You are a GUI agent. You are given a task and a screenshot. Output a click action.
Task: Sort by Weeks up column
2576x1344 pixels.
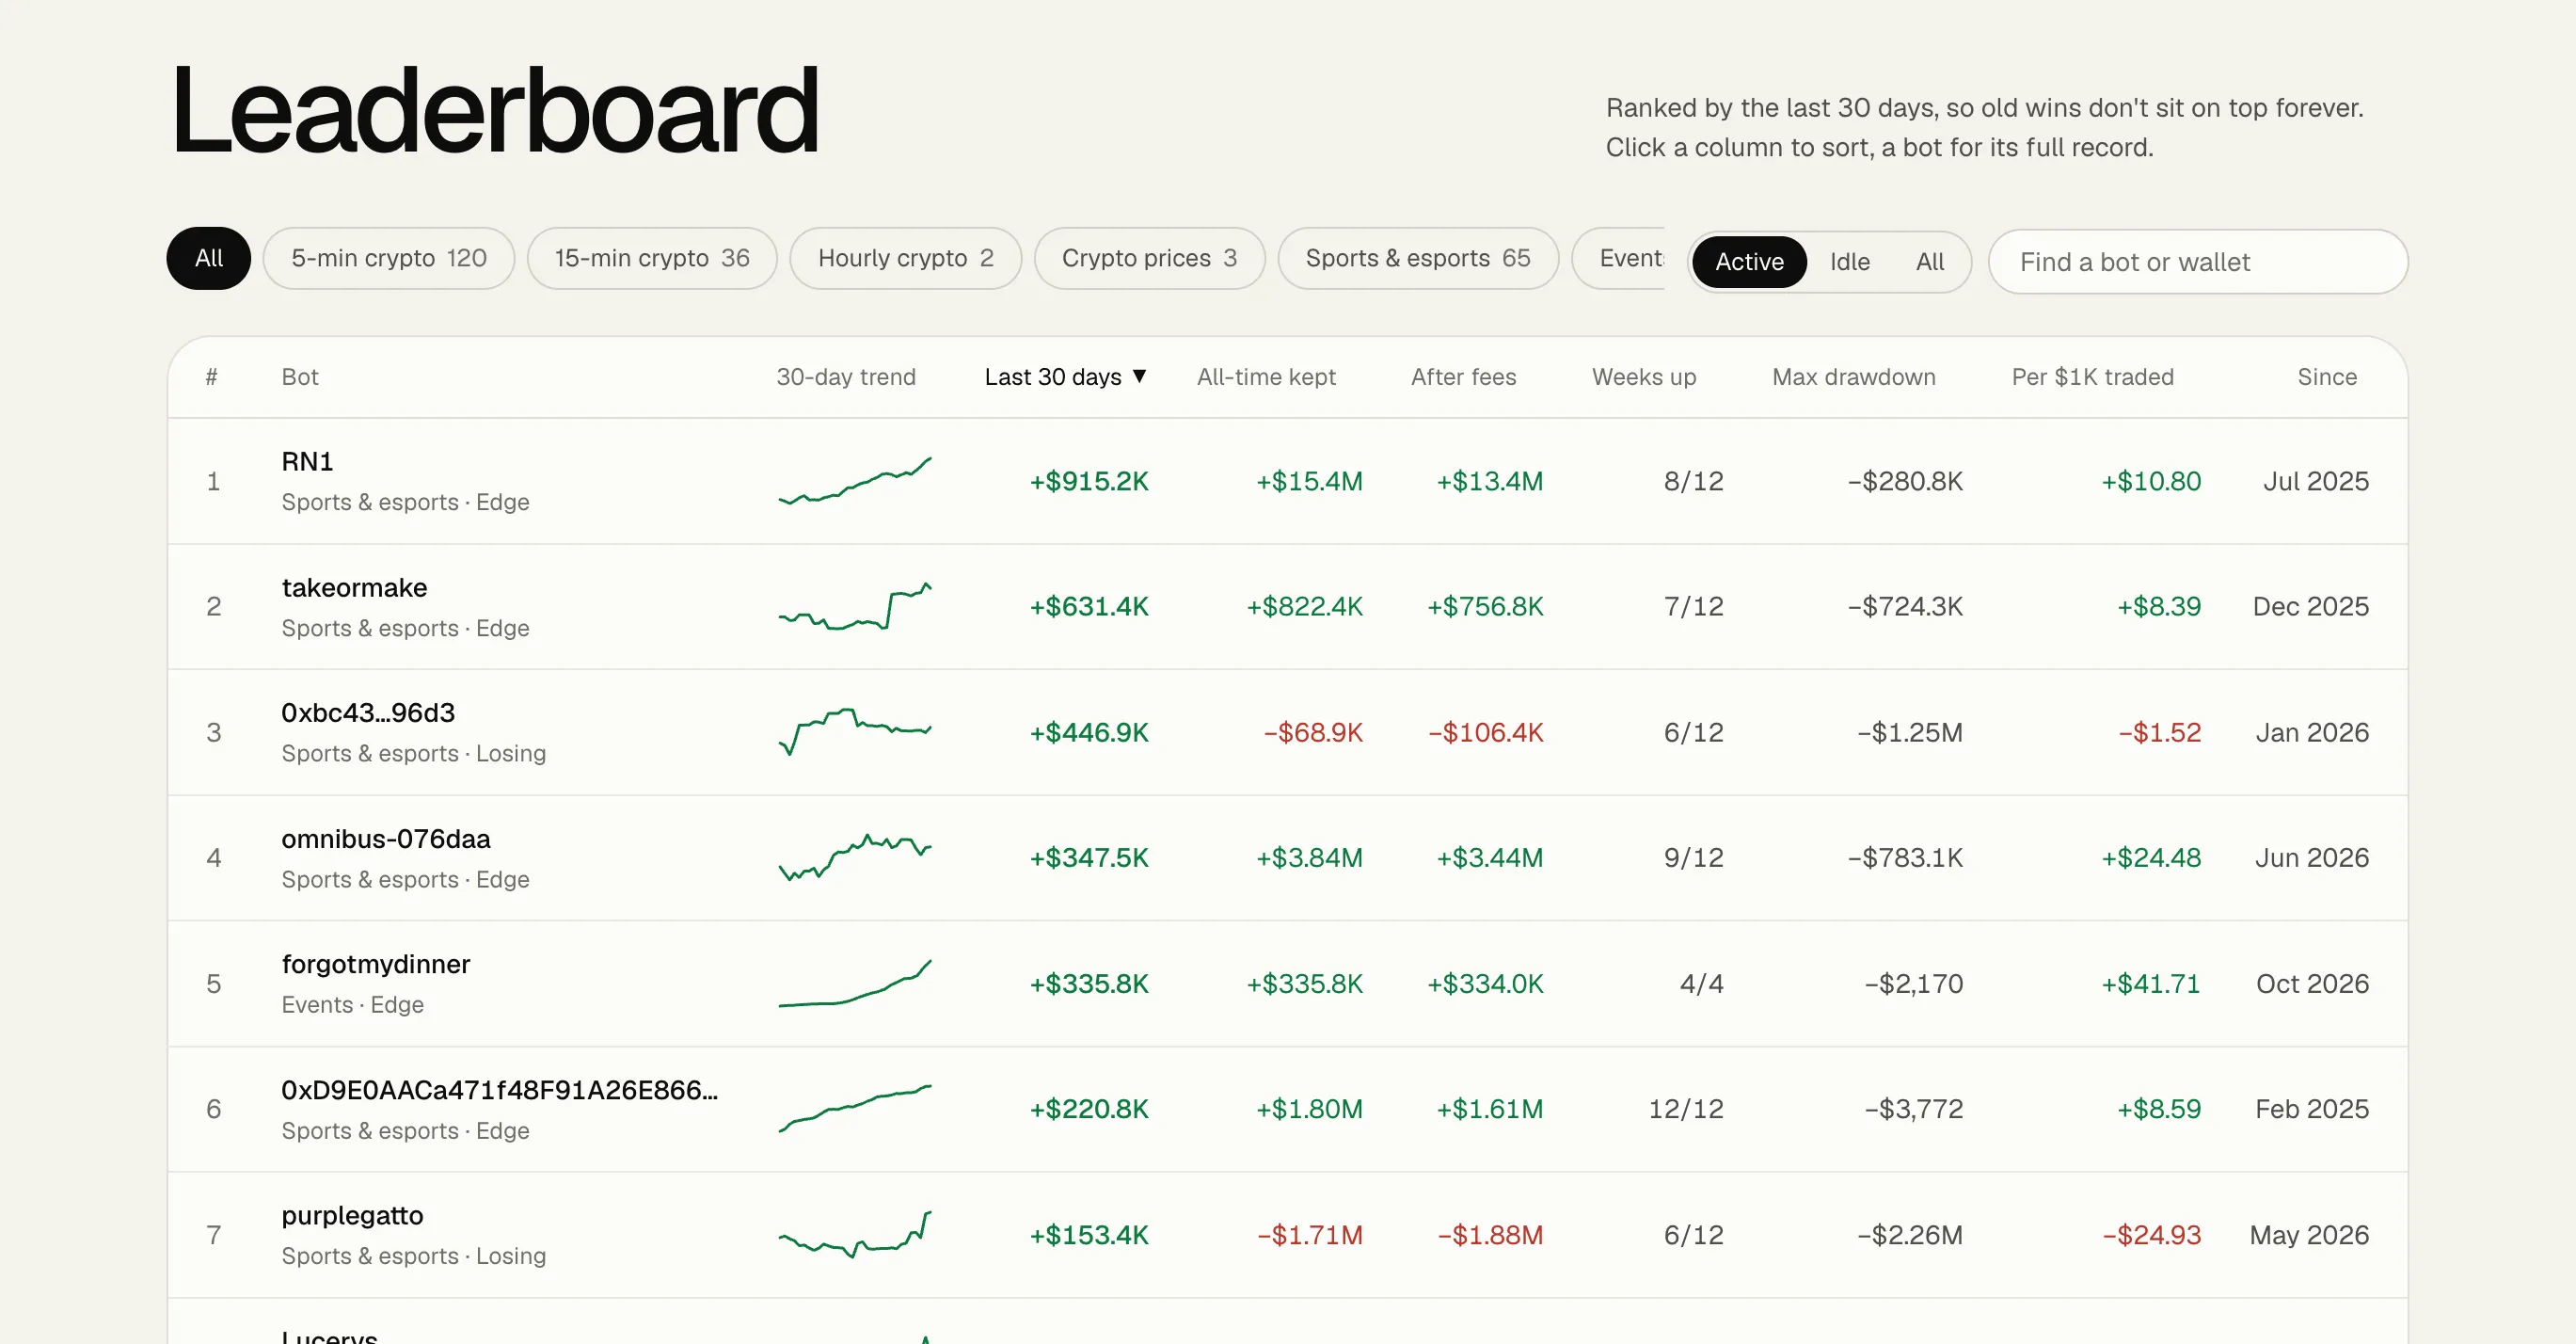pyautogui.click(x=1644, y=377)
